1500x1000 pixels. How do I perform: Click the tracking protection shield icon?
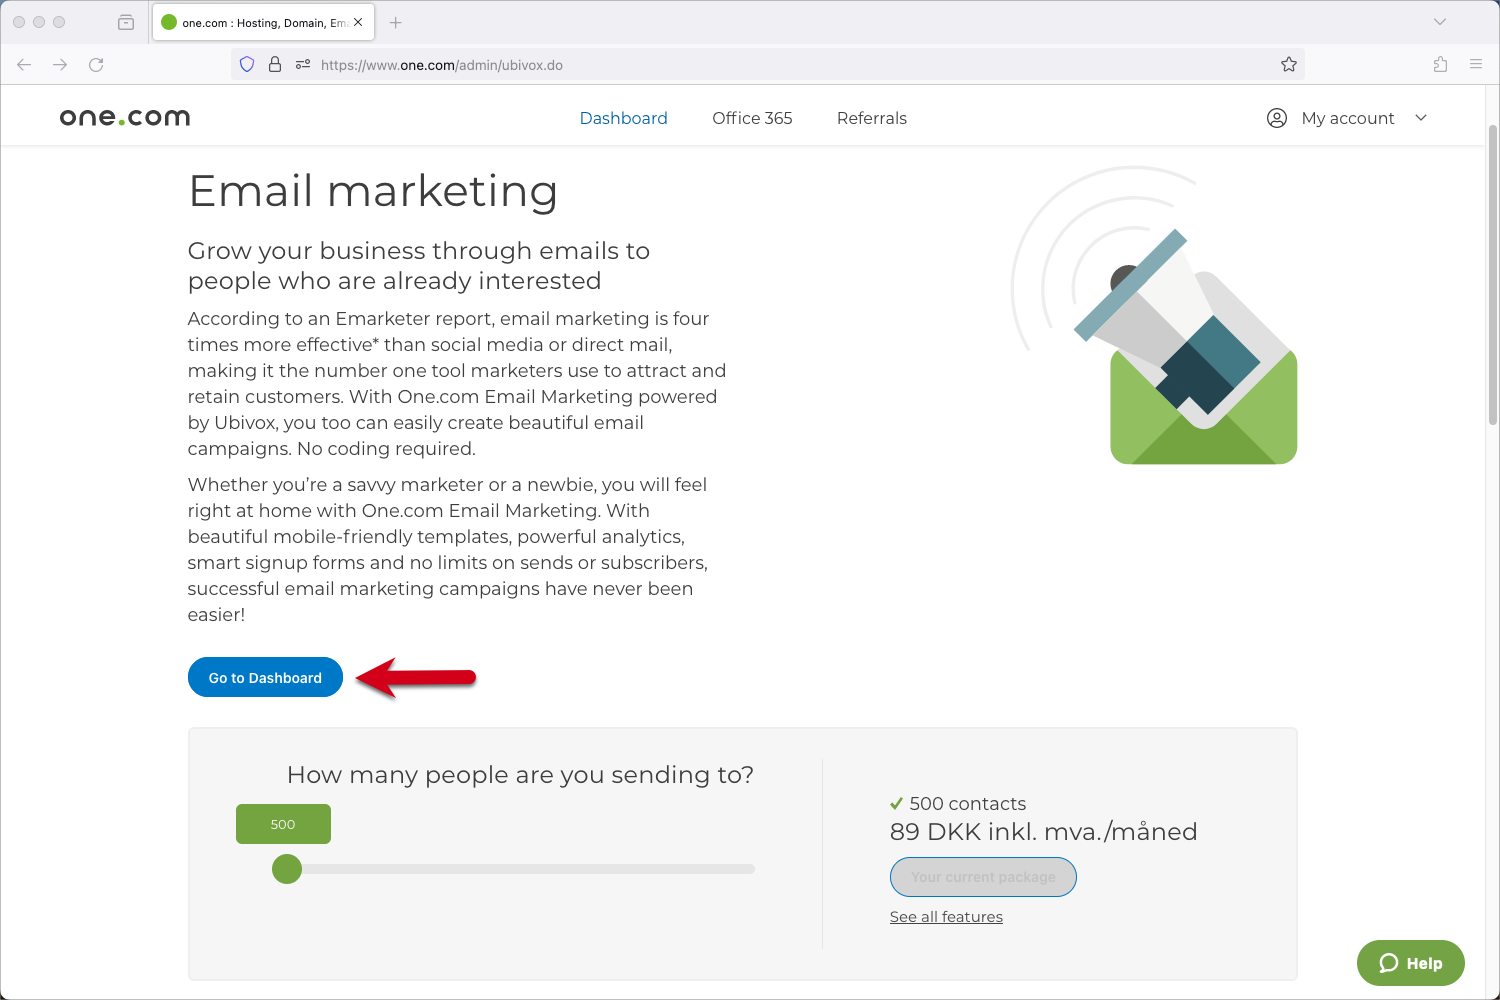click(246, 64)
